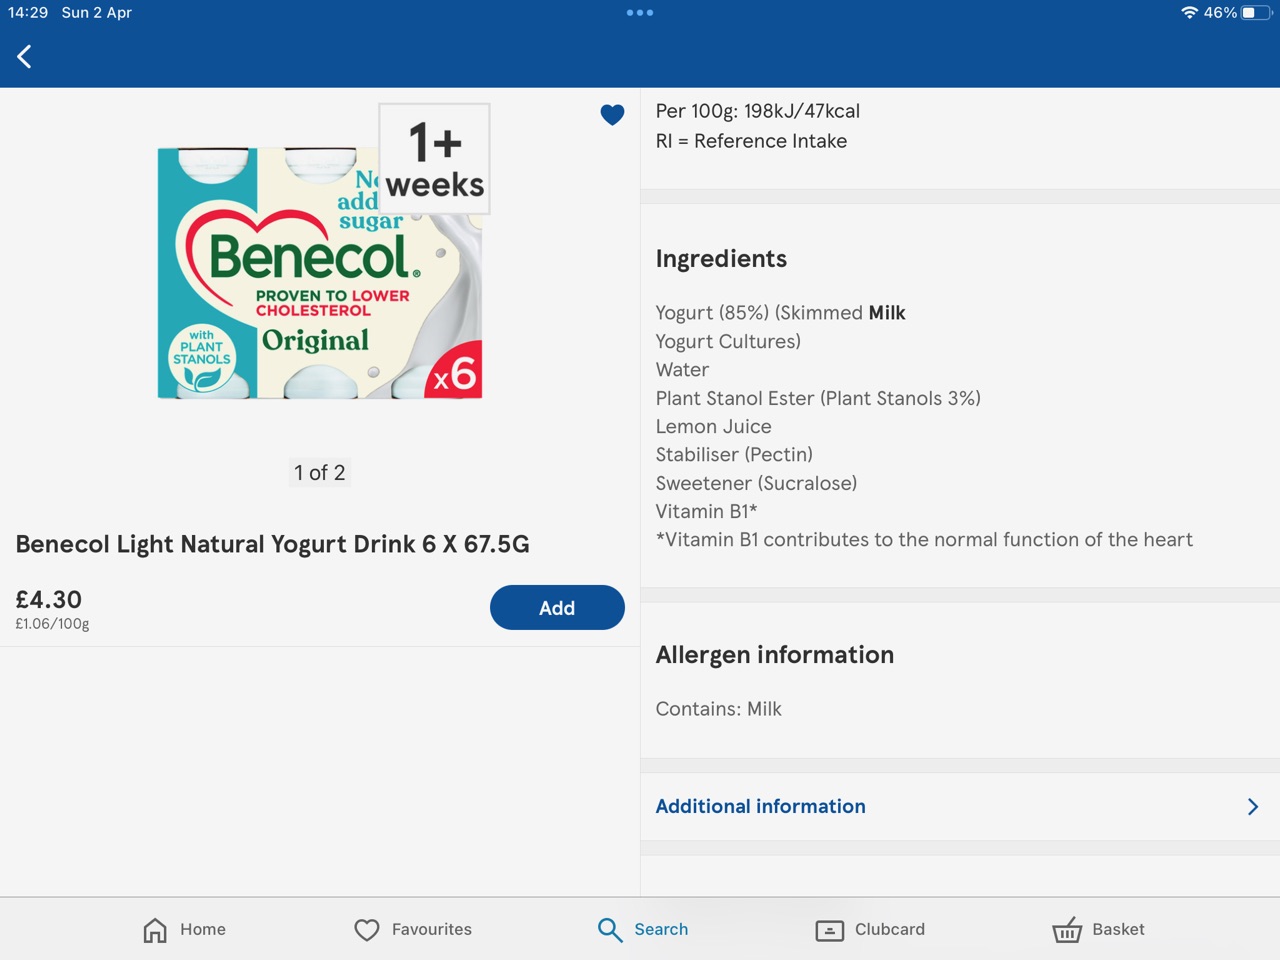1280x960 pixels.
Task: Tap the battery status indicator
Action: tap(1258, 13)
